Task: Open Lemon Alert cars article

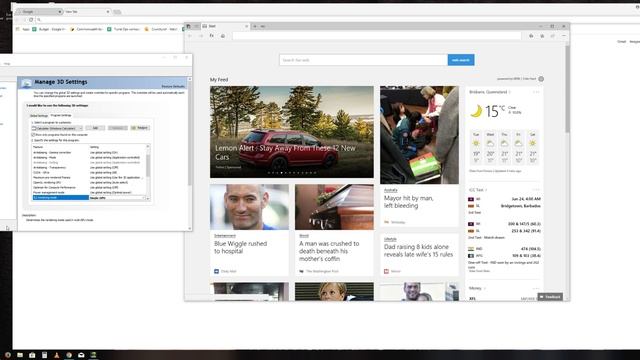Action: pos(292,132)
